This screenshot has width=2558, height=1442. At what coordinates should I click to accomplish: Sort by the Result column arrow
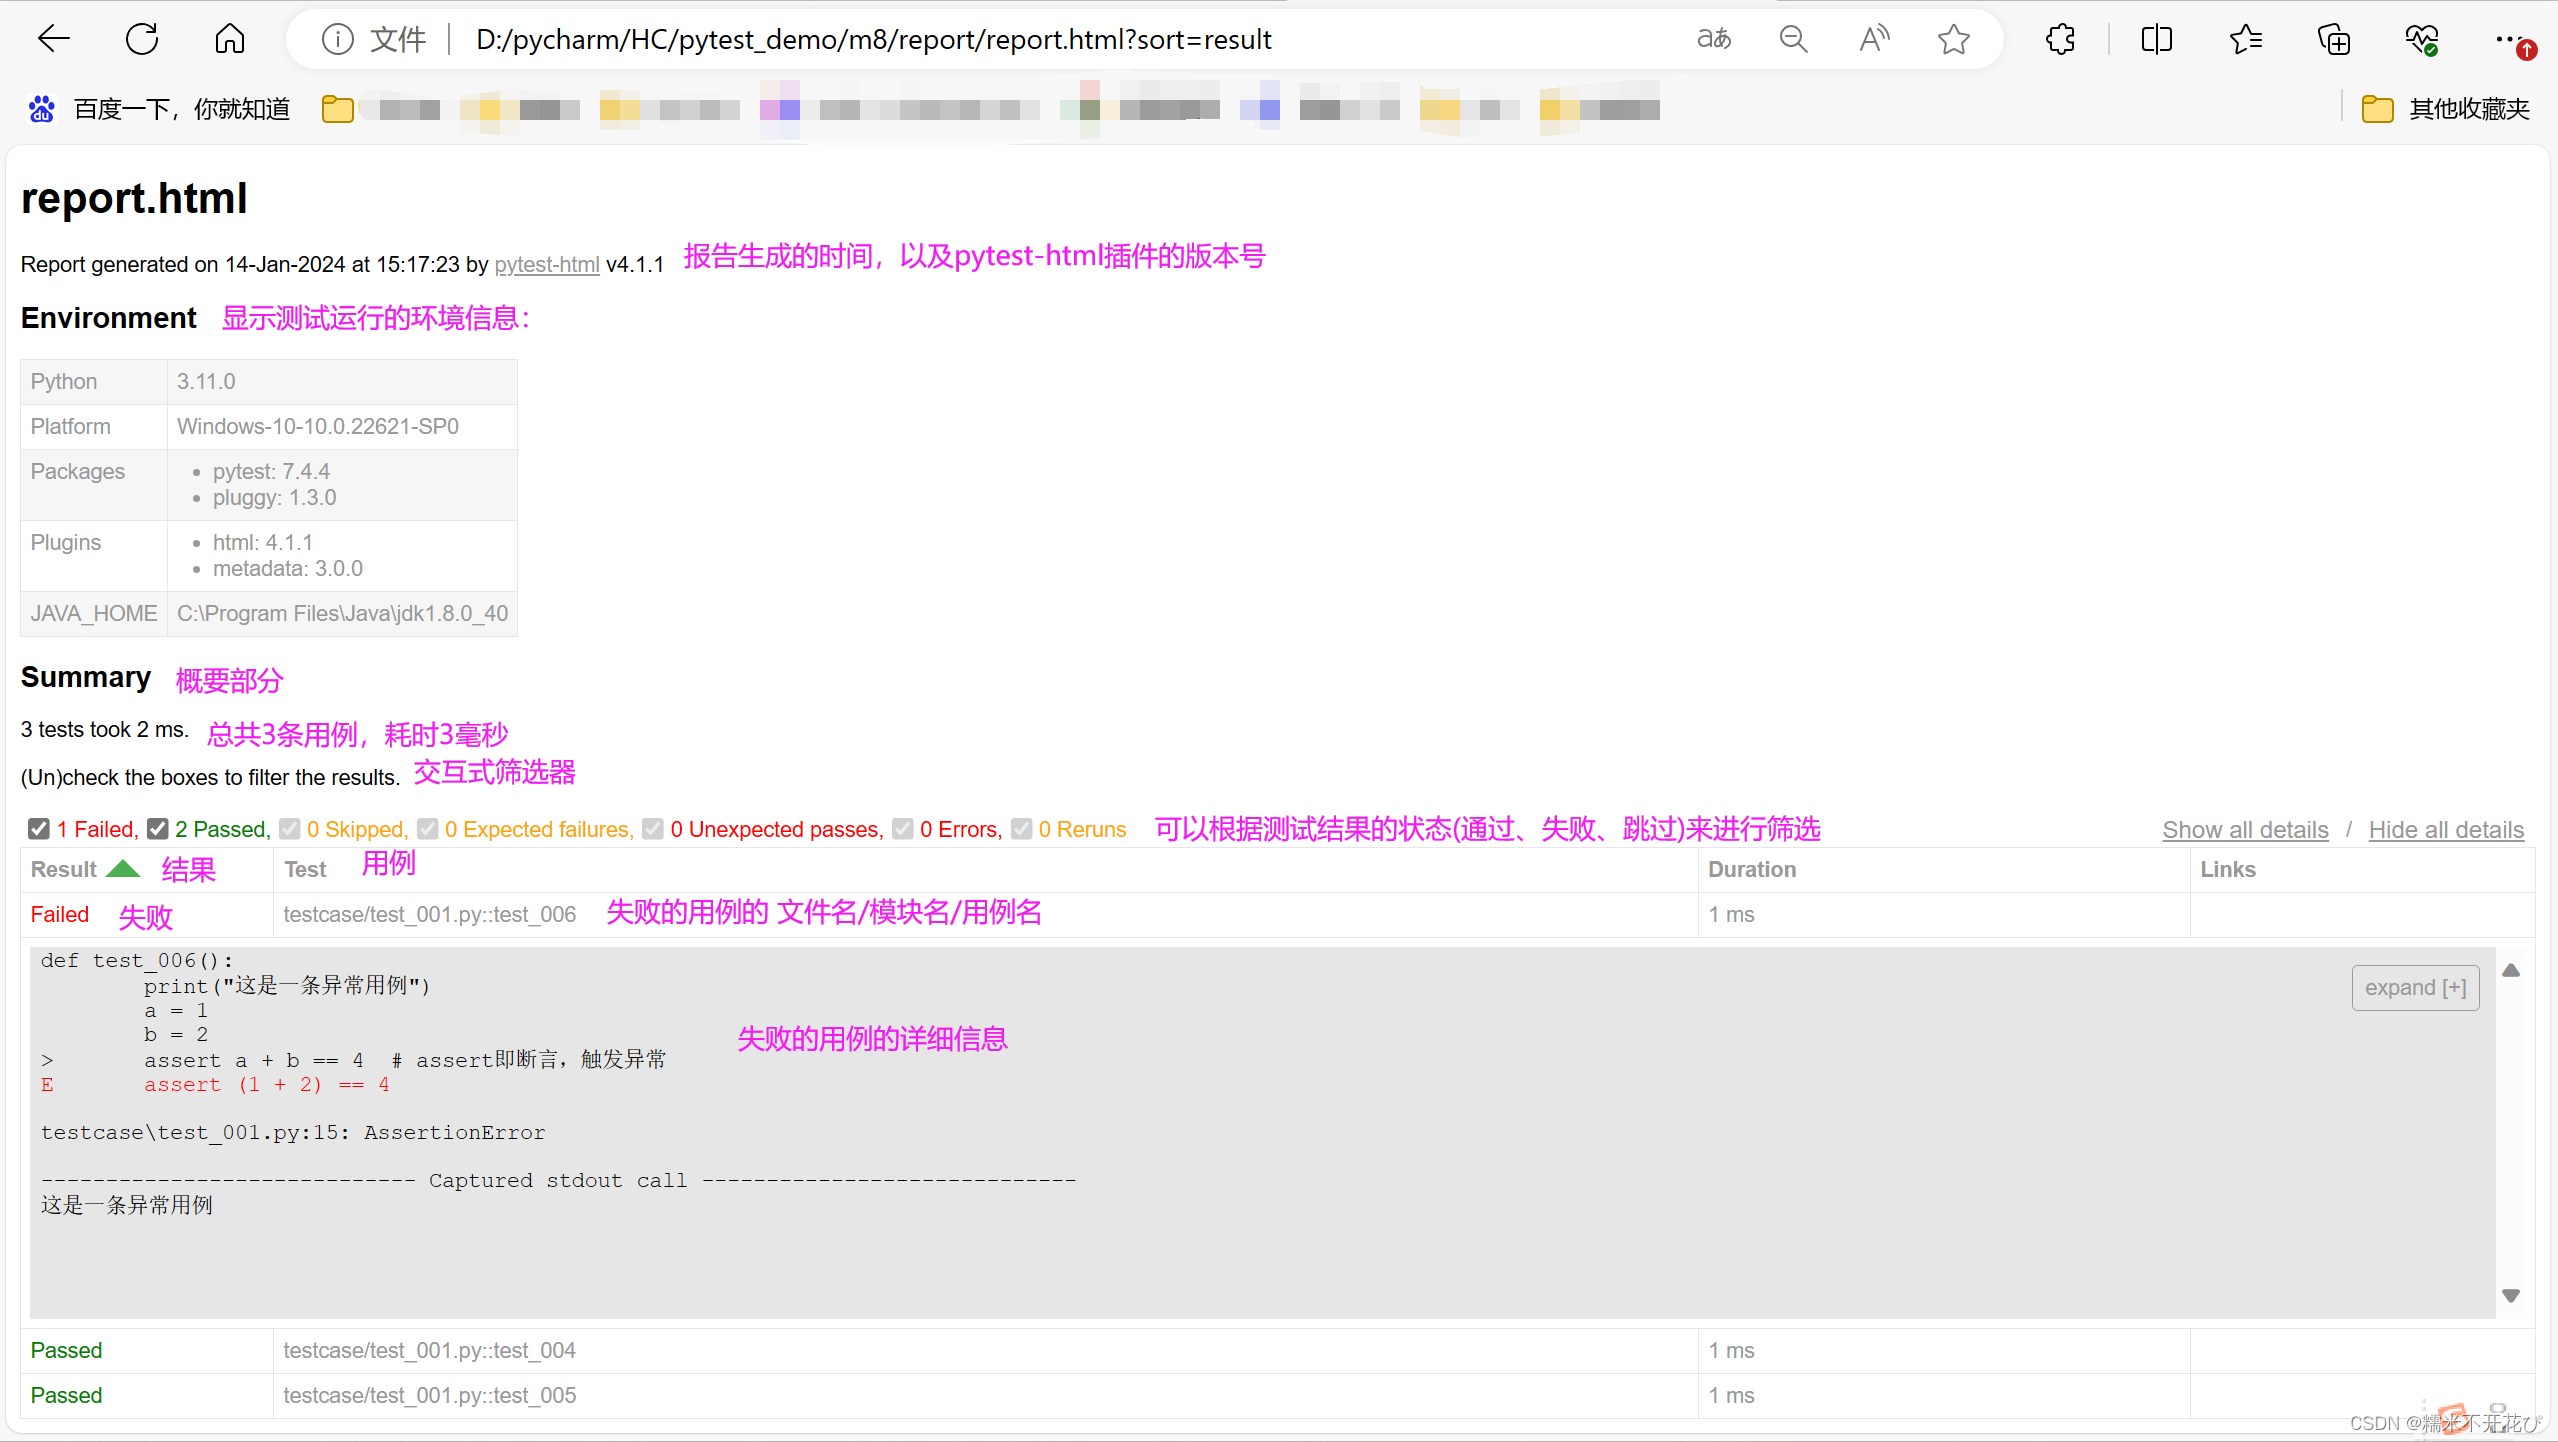point(122,868)
